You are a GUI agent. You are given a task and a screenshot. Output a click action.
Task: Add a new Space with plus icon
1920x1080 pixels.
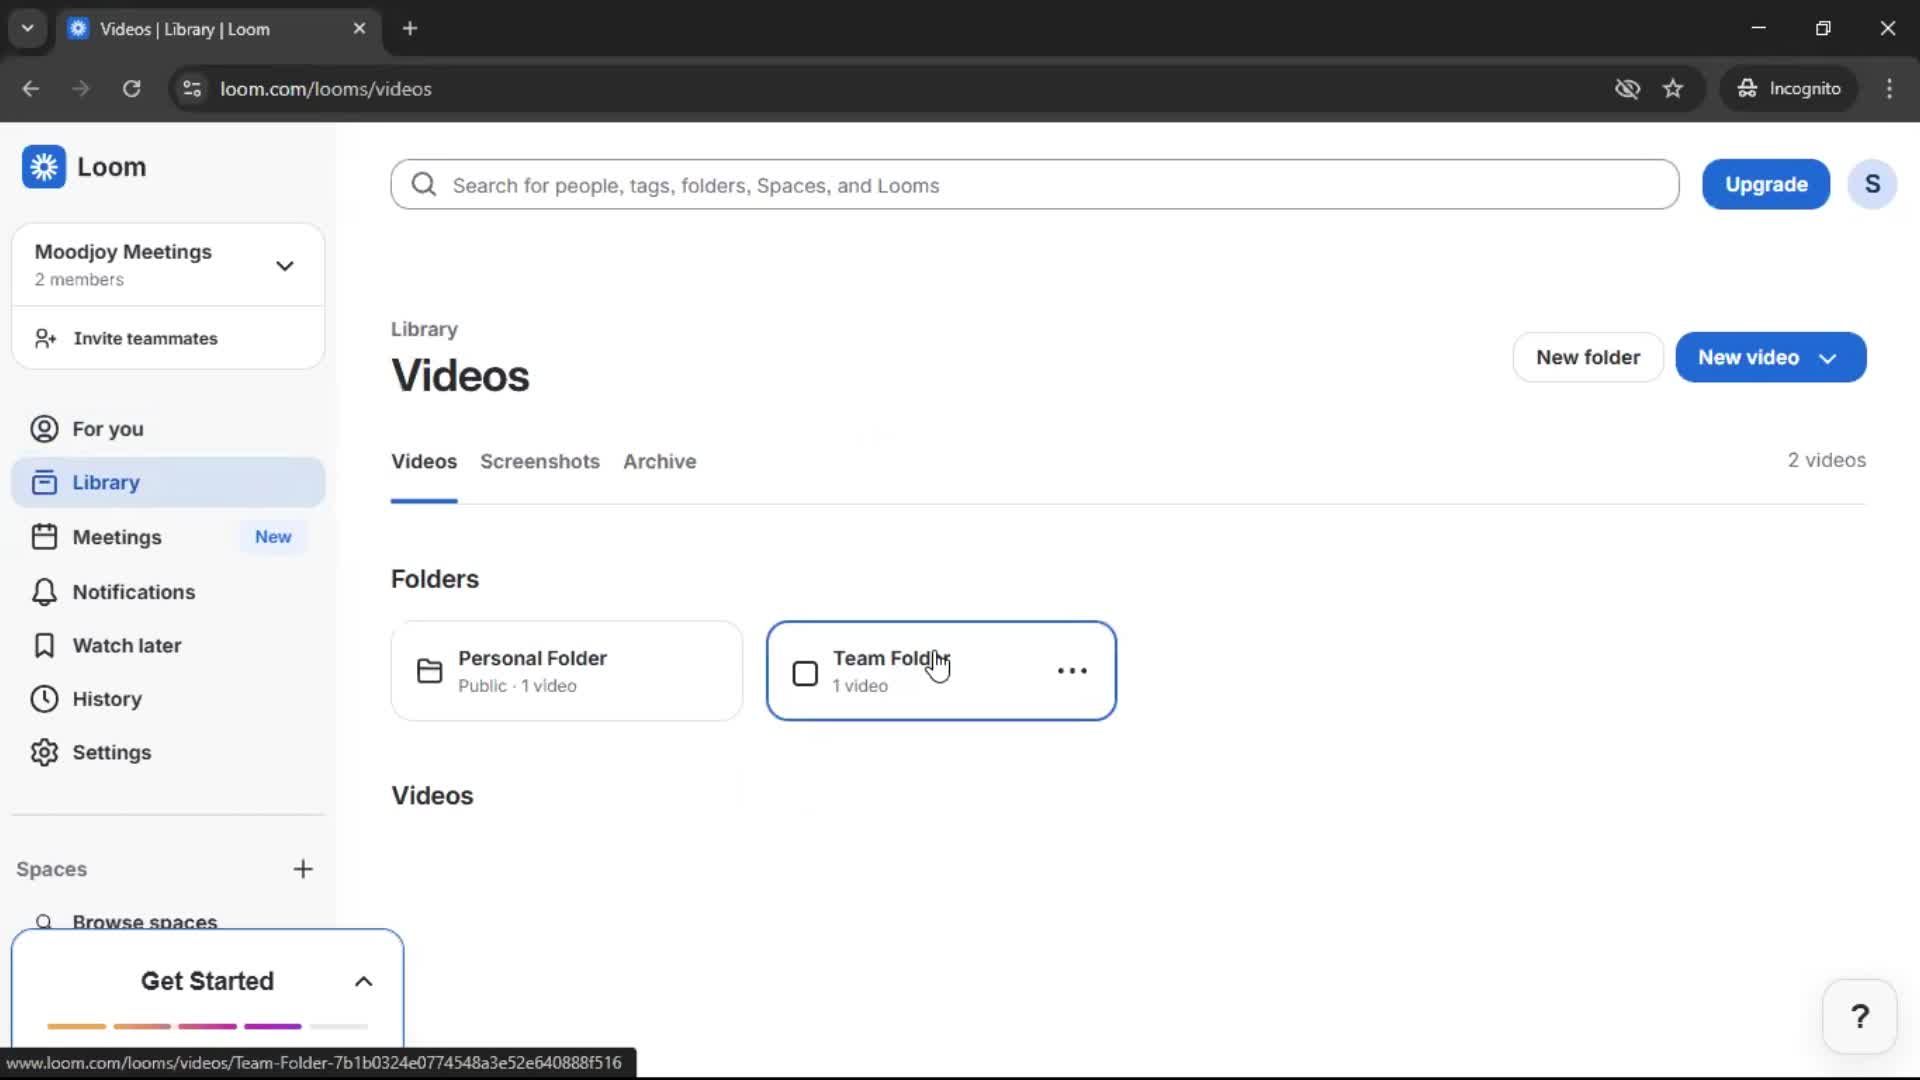click(x=303, y=869)
